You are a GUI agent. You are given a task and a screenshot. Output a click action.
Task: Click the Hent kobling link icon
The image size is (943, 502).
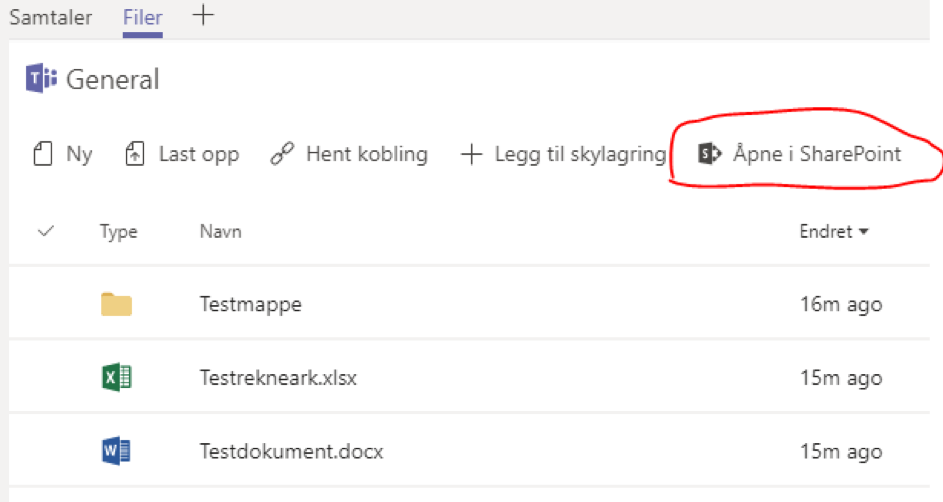click(283, 155)
